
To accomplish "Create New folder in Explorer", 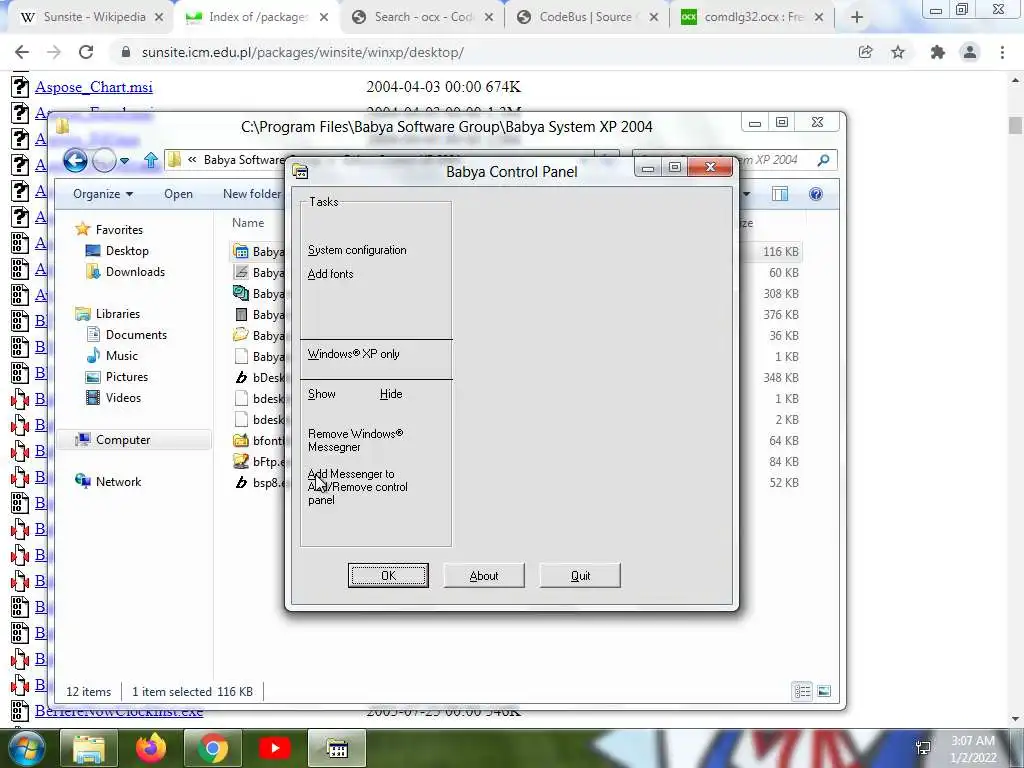I will coord(251,194).
